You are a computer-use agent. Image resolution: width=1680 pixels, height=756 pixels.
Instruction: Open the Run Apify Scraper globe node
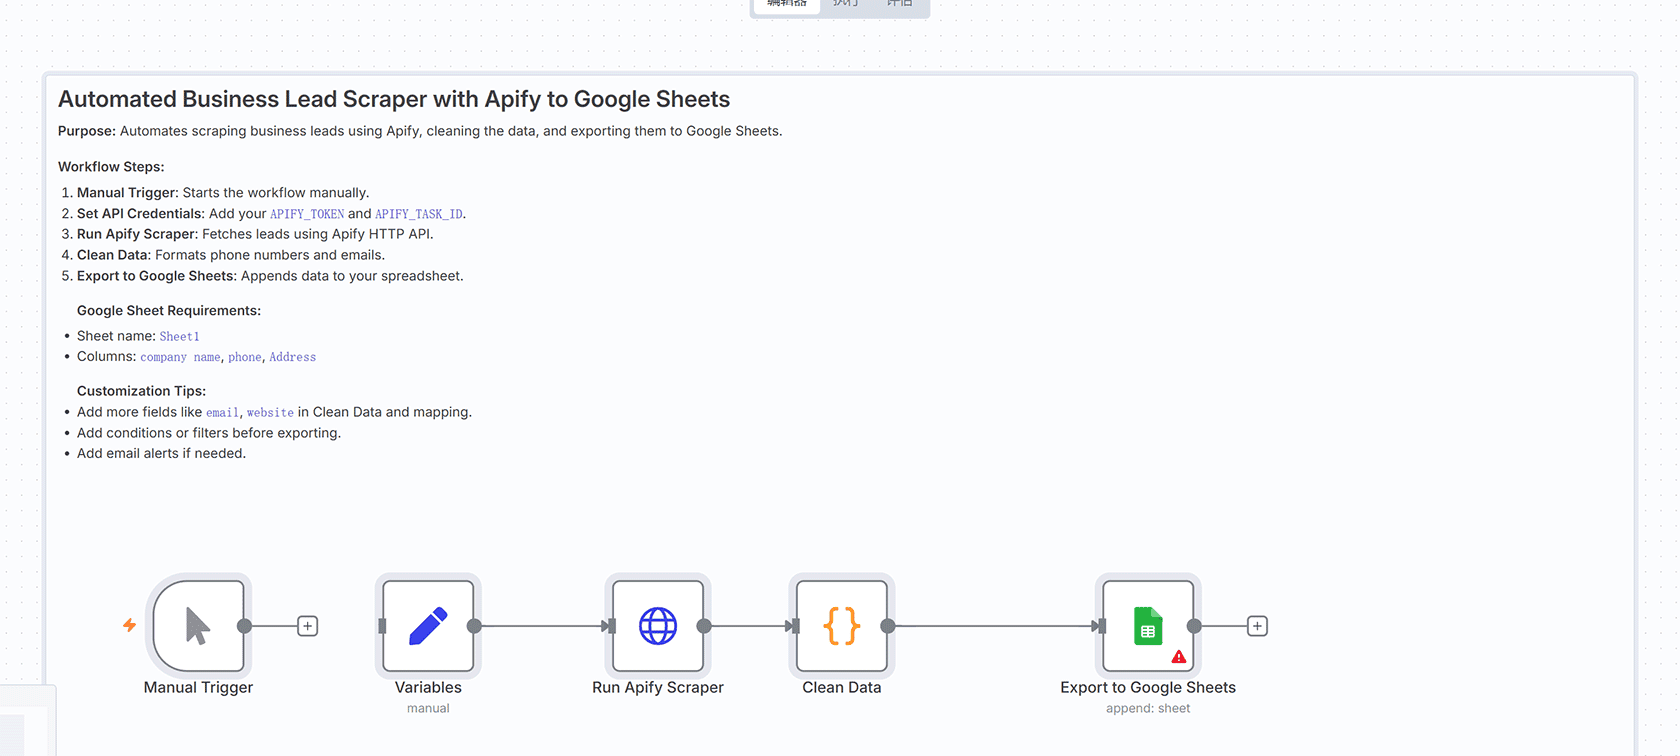657,626
